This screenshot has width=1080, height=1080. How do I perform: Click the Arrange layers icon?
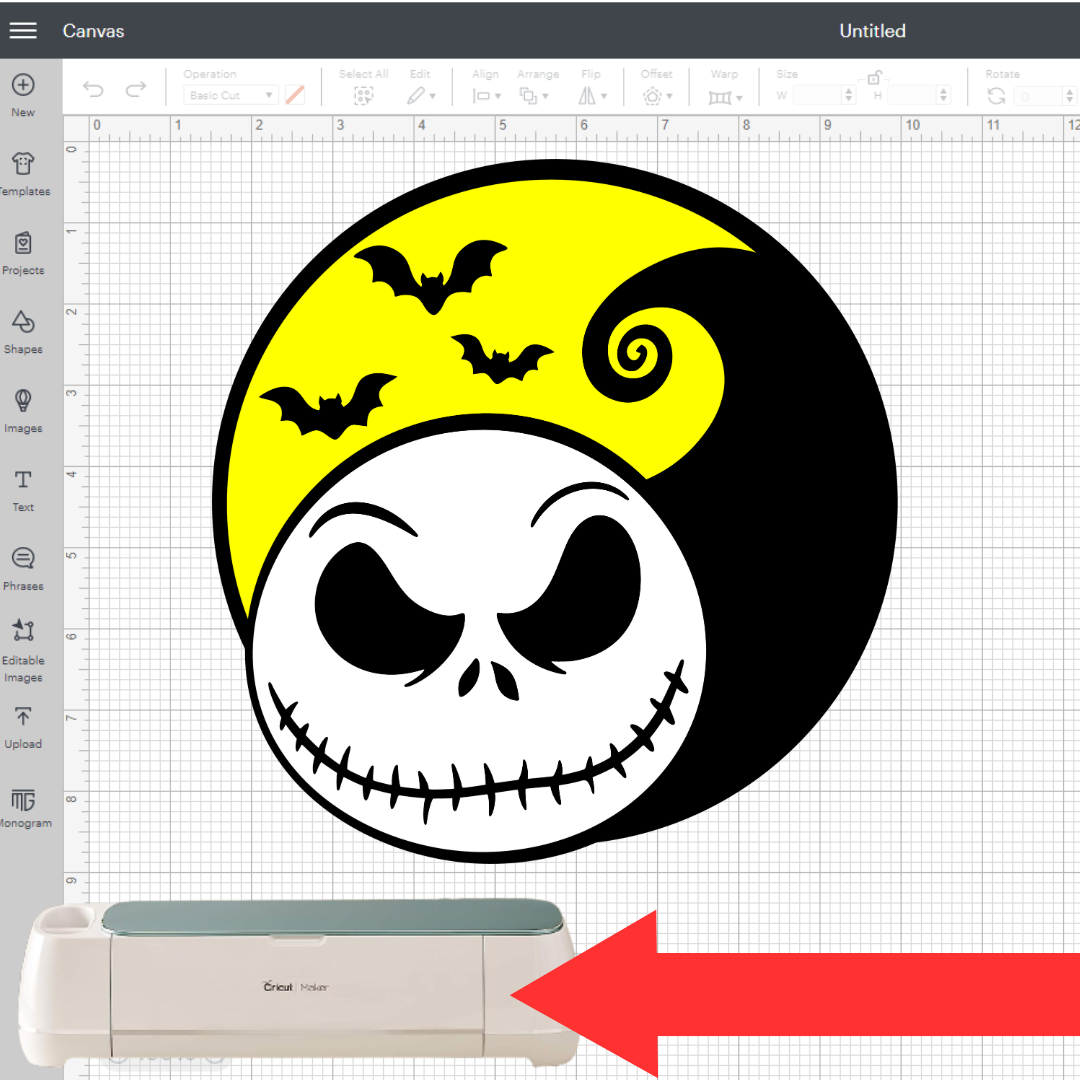[528, 96]
